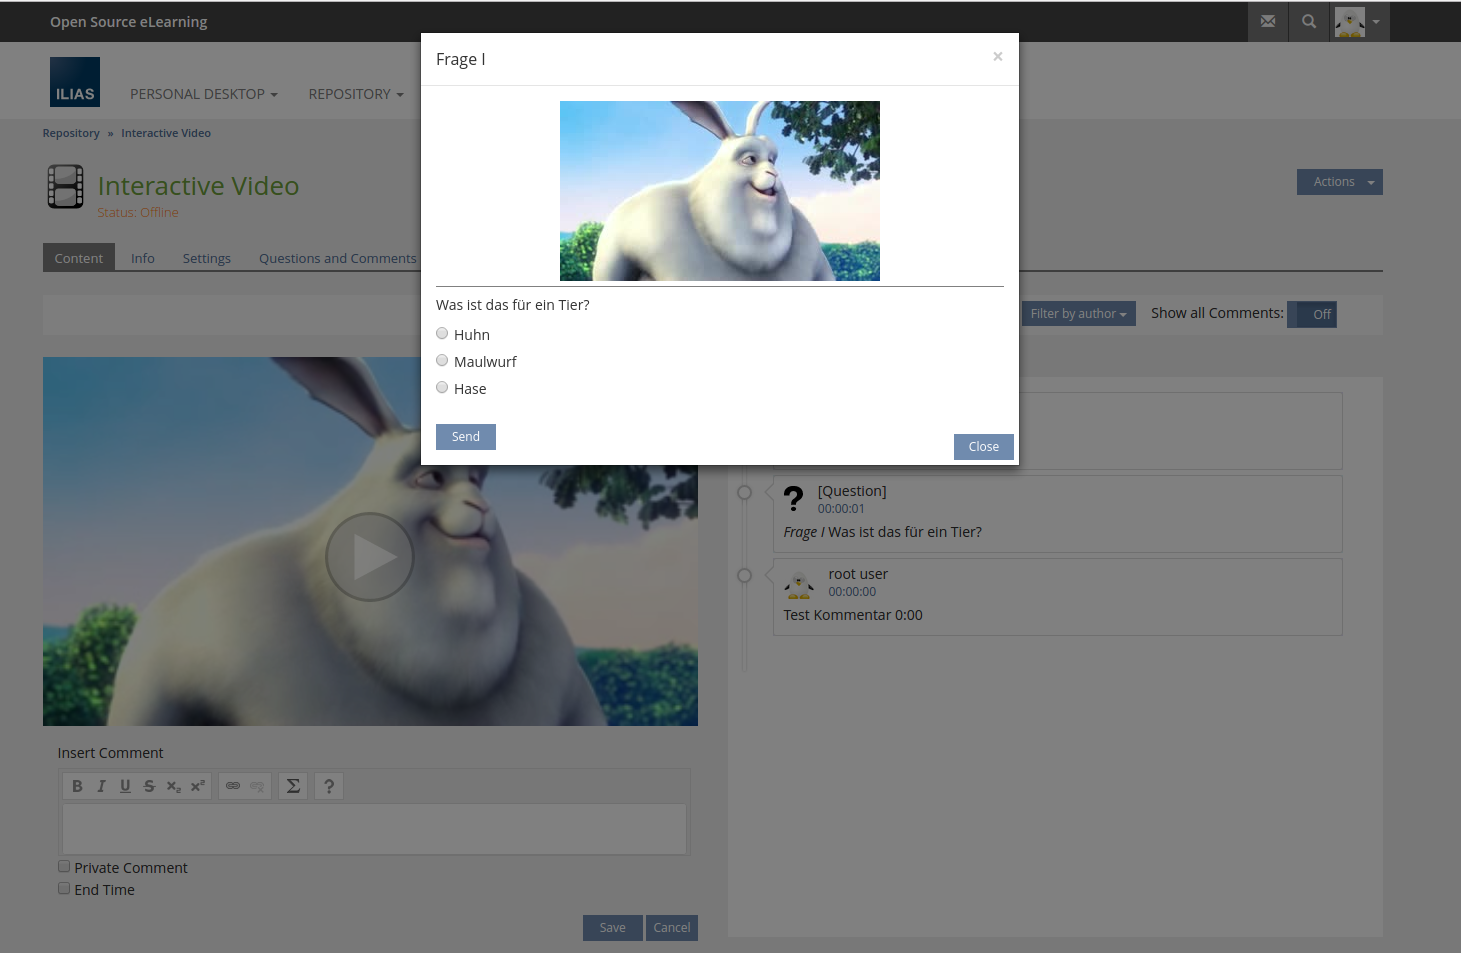Choose the Hase radio button
Image resolution: width=1461 pixels, height=953 pixels.
tap(442, 388)
